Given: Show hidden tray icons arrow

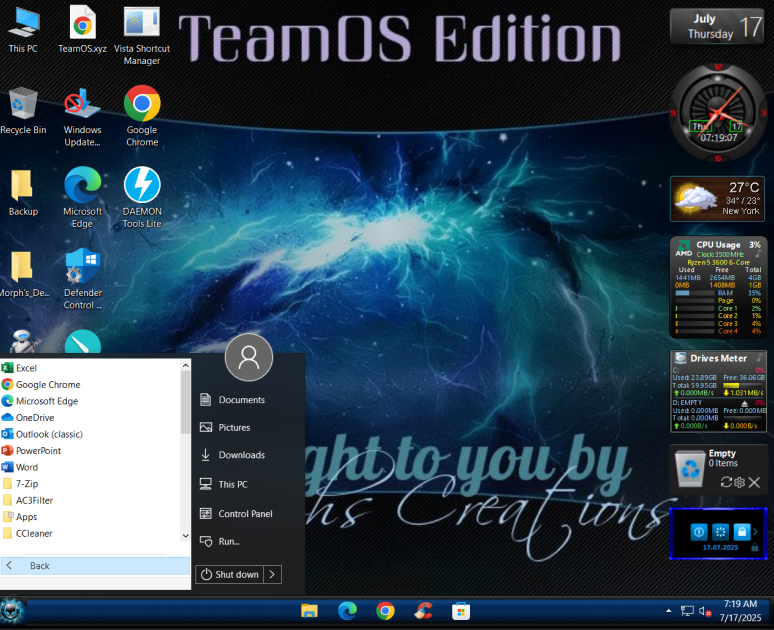Looking at the screenshot, I should tap(668, 611).
